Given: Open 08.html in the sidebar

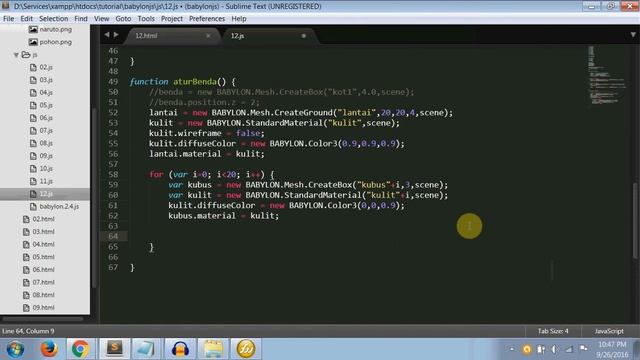Looking at the screenshot, I should click(x=43, y=295).
